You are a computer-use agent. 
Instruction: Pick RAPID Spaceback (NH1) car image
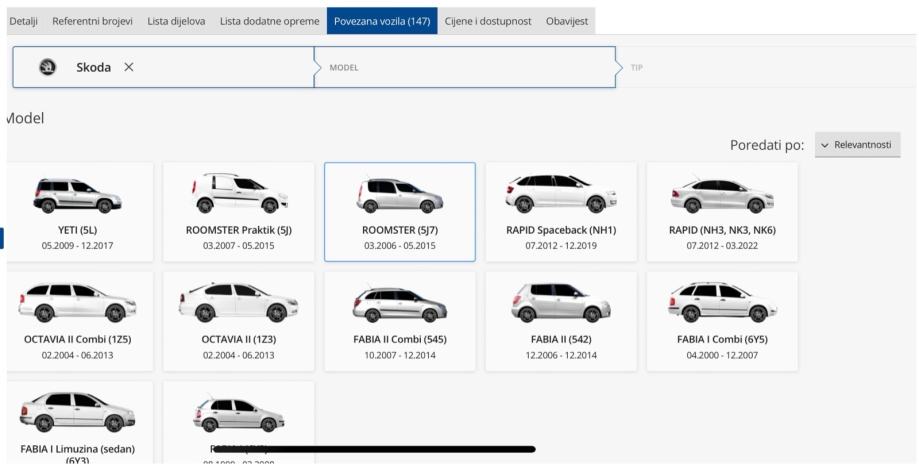(561, 193)
